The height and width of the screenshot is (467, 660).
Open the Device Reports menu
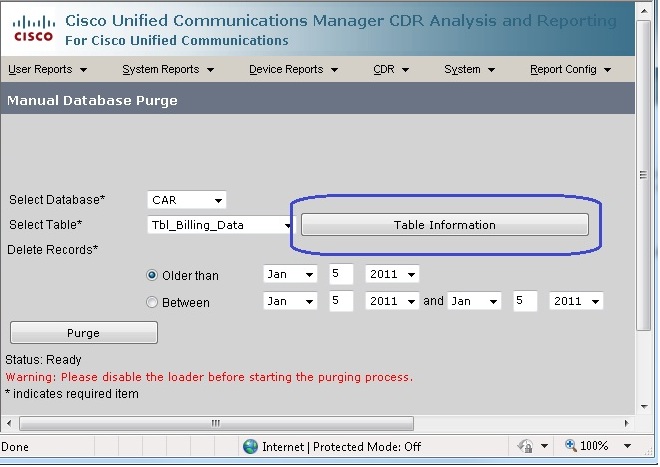(x=293, y=69)
